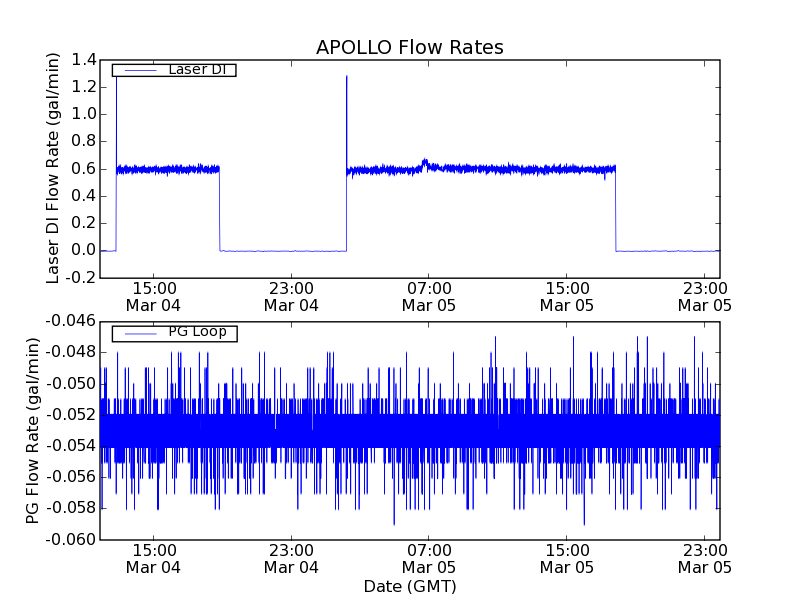Click the '23:00 Mar 04' label under the bottom plot
The image size is (800, 600).
291,559
